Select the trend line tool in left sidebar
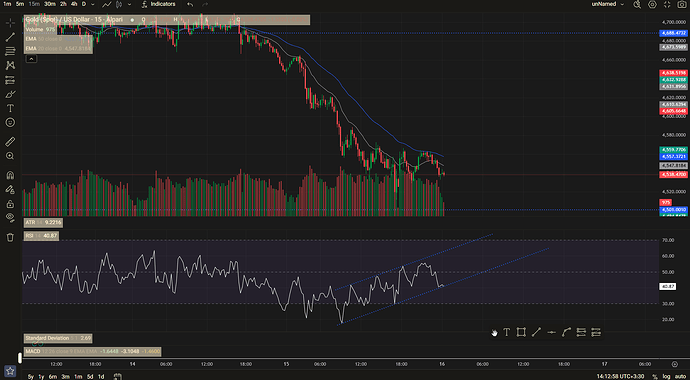Viewport: 690px width, 380px height. coord(10,37)
